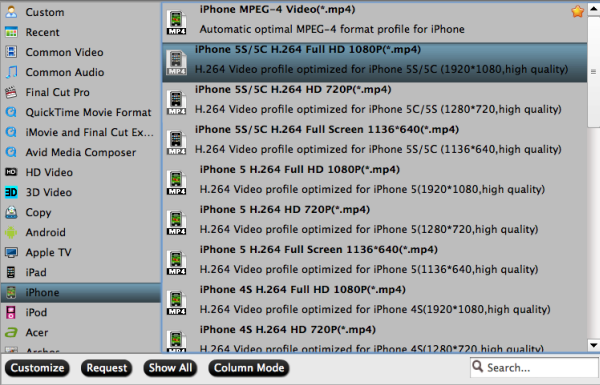Click the format list scrollbar thumb

click(593, 72)
